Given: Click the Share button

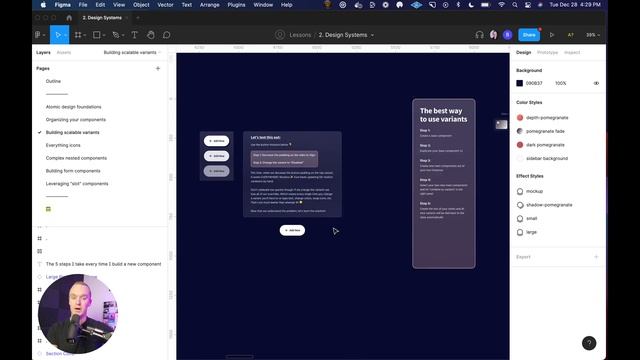Looking at the screenshot, I should 529,35.
